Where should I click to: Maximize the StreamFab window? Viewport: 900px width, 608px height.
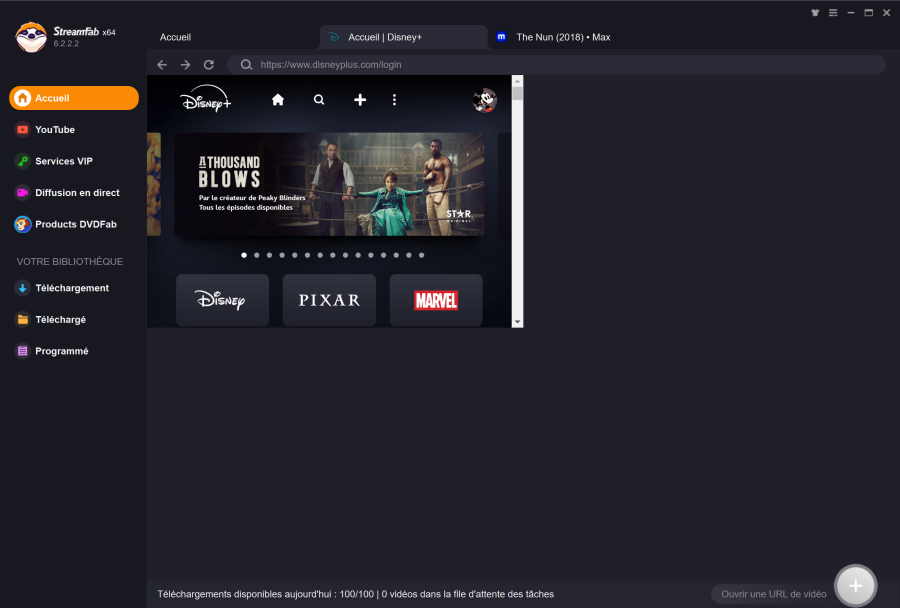(x=868, y=13)
